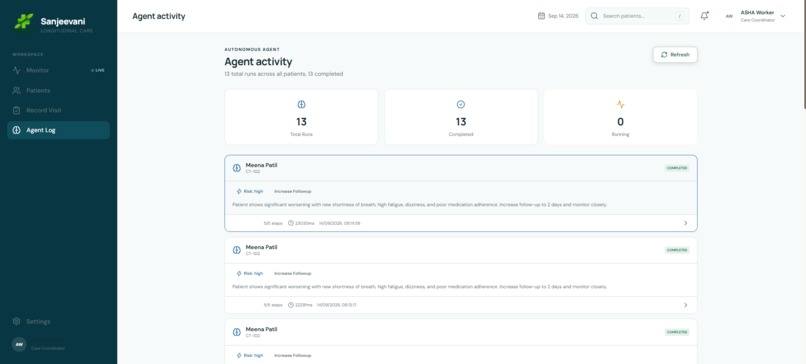Image resolution: width=806 pixels, height=364 pixels.
Task: Click Increase Followup tag on the 08:13 run
Action: [x=292, y=274]
